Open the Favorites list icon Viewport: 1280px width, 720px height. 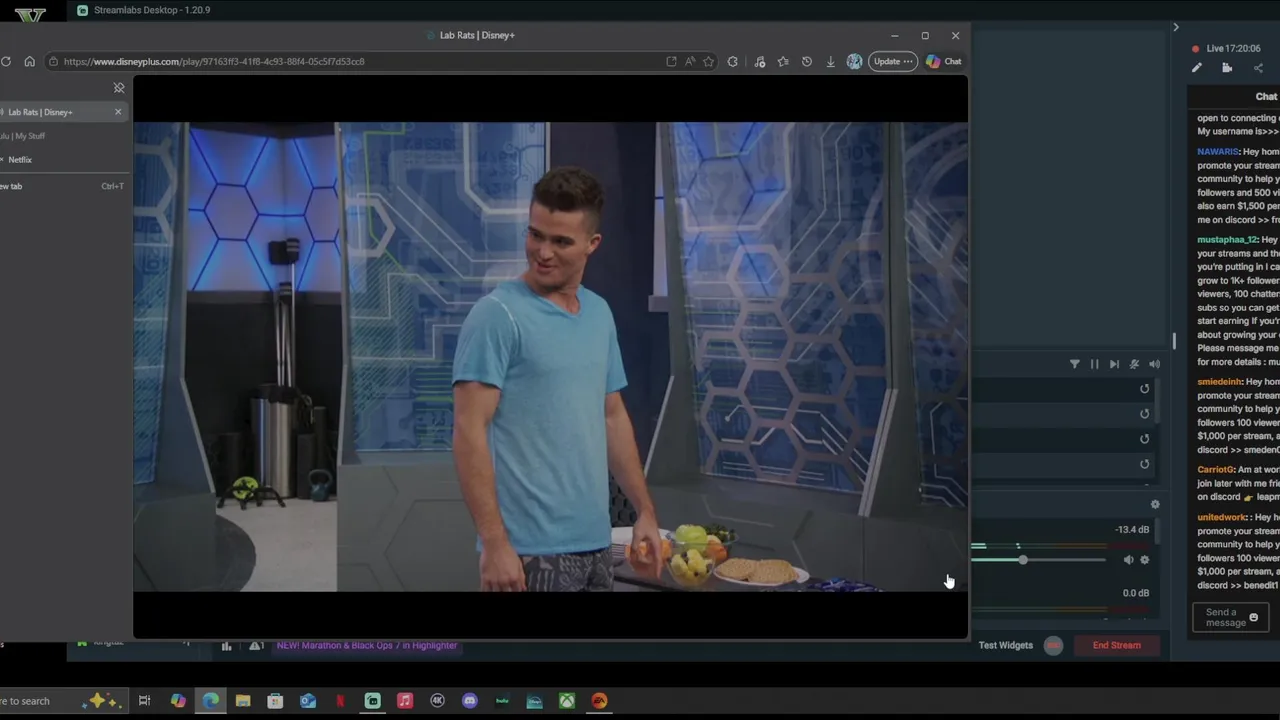[x=783, y=61]
